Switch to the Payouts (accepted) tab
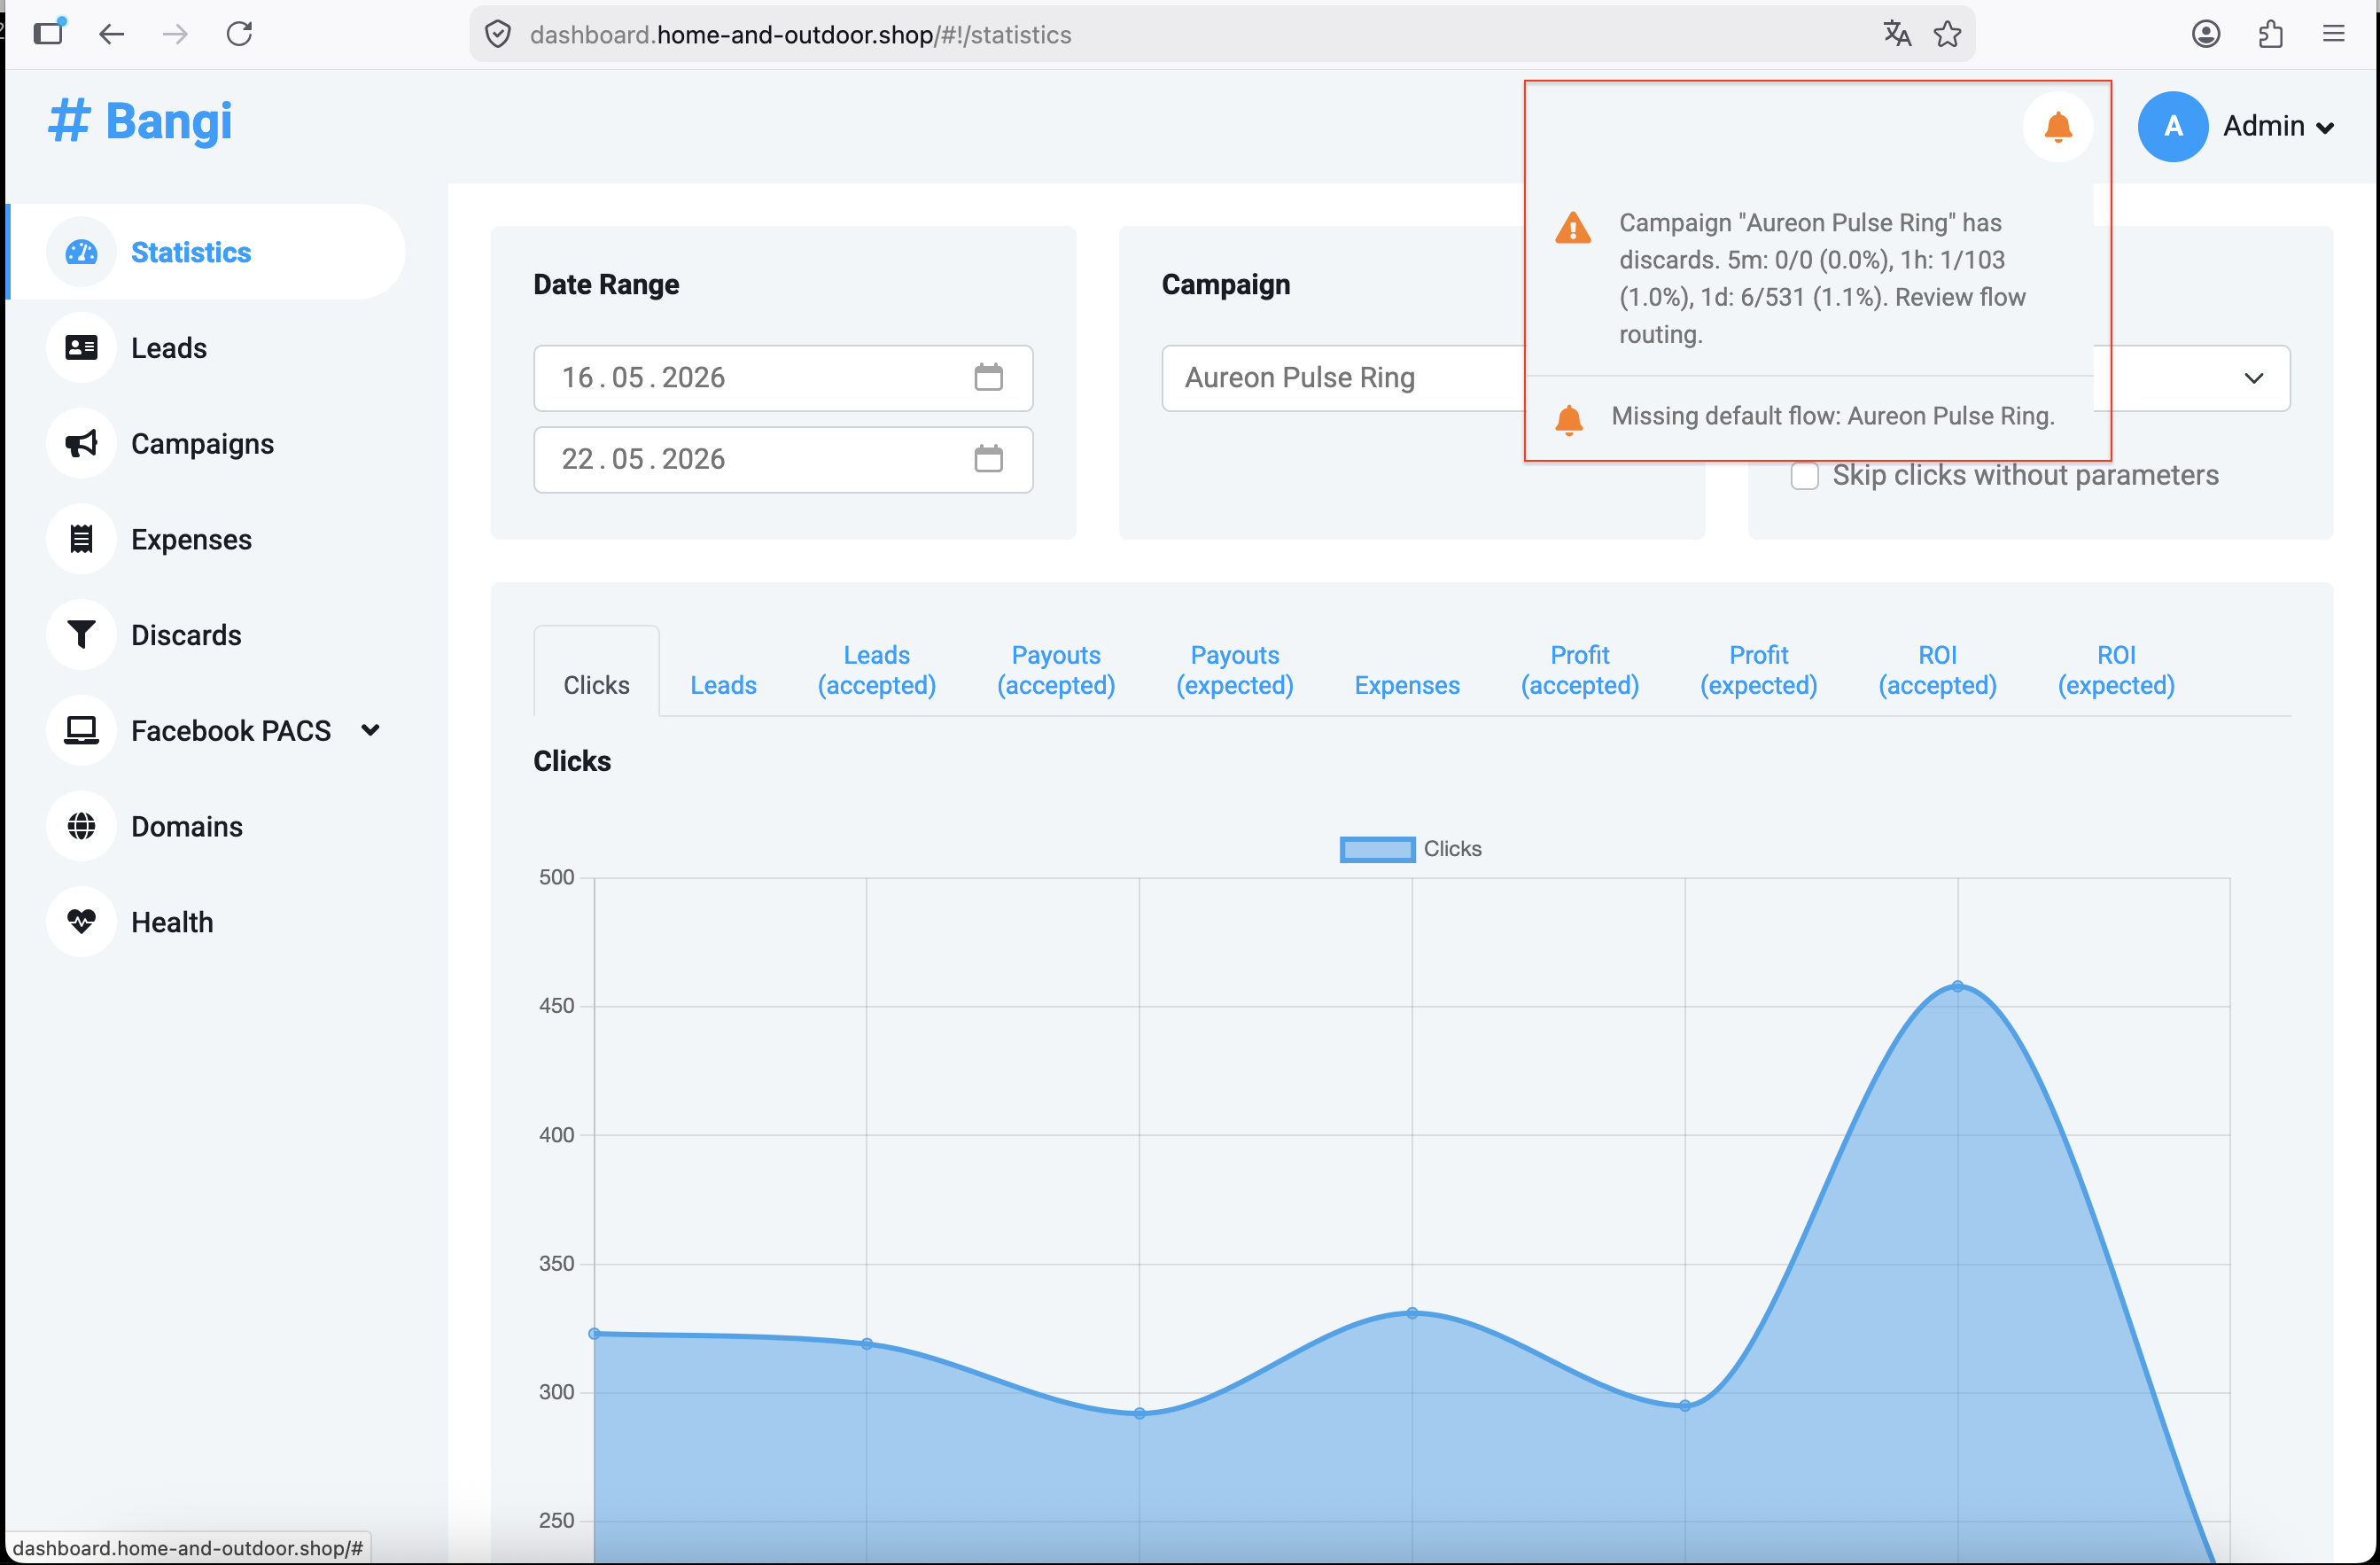Screen dimensions: 2380x1565 (x=1055, y=670)
